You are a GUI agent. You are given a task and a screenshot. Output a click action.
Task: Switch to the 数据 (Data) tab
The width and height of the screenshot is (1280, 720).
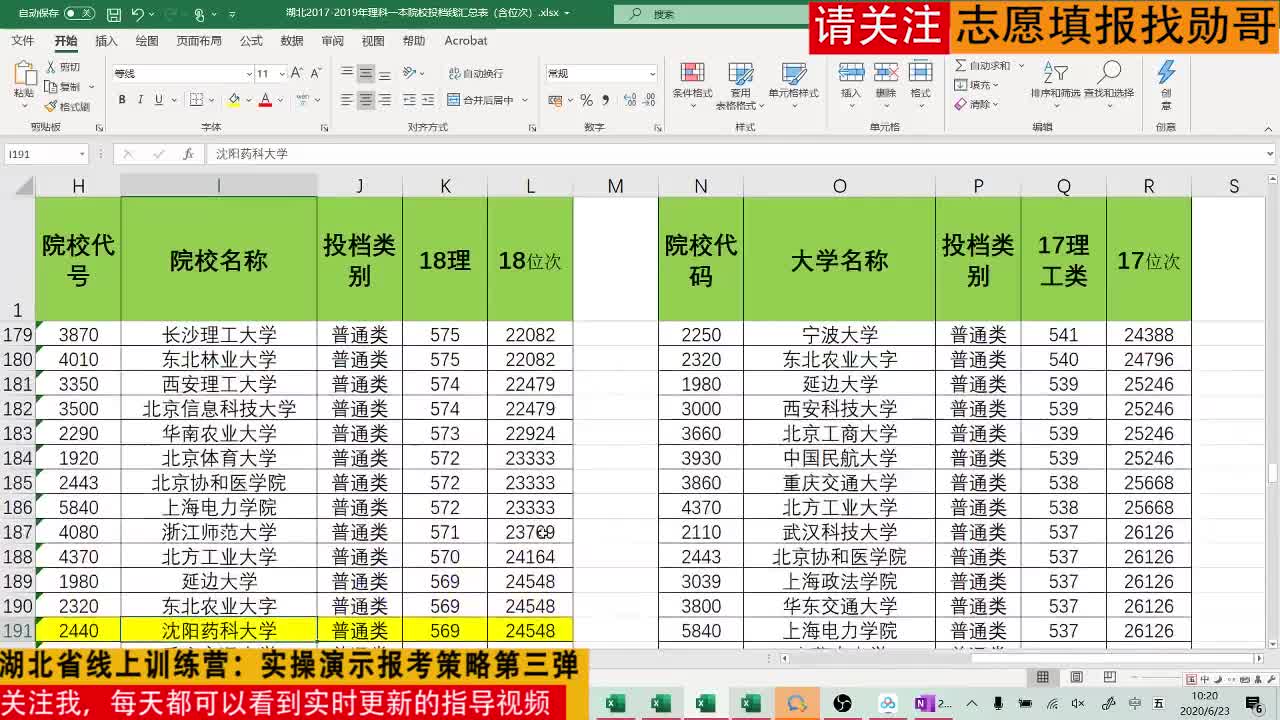(x=292, y=41)
